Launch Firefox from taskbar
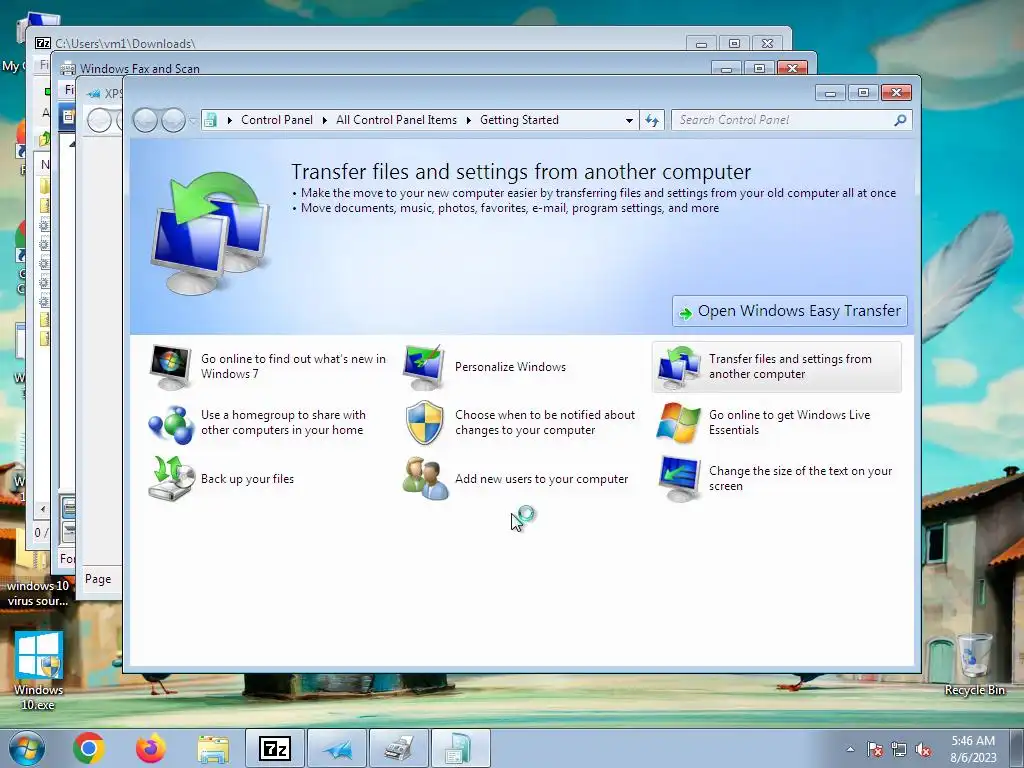The height and width of the screenshot is (768, 1024). (151, 748)
